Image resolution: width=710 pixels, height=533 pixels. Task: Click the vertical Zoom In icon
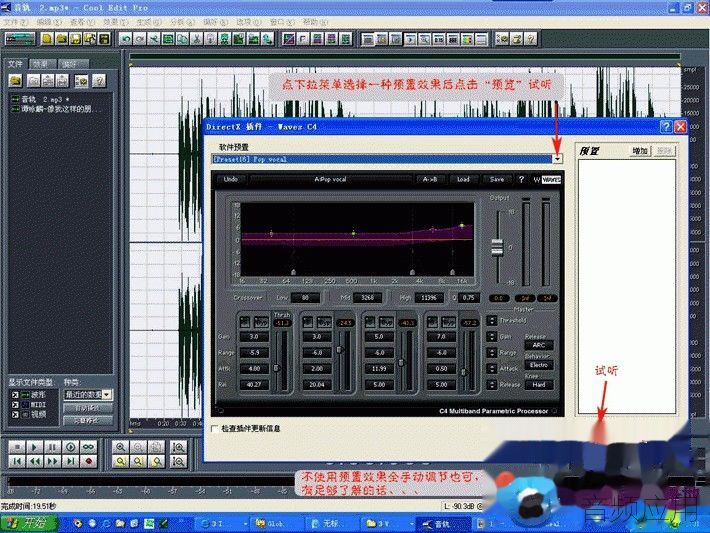click(x=178, y=447)
